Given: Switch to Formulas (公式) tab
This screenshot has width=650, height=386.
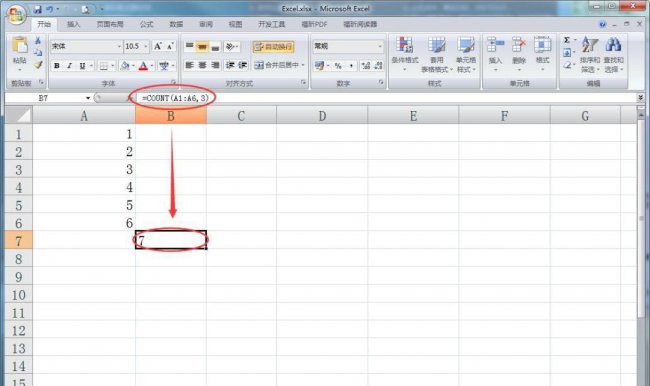Looking at the screenshot, I should (146, 24).
